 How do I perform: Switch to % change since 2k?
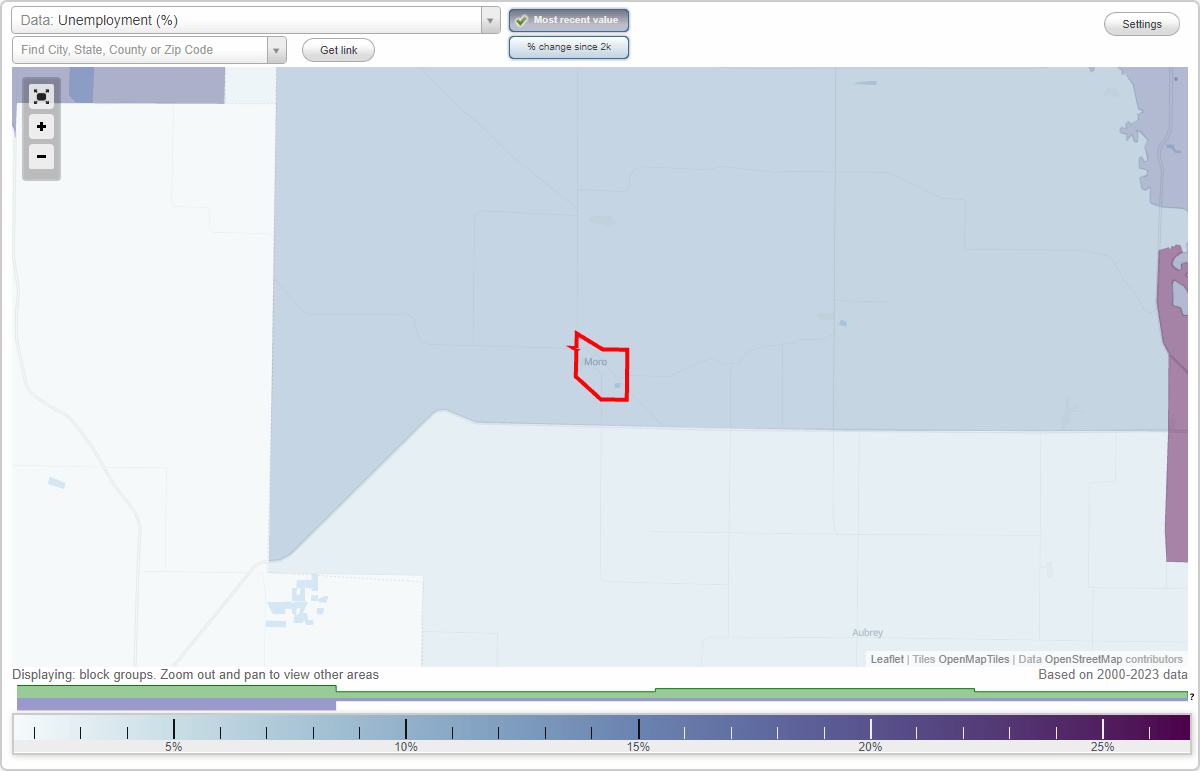point(569,47)
